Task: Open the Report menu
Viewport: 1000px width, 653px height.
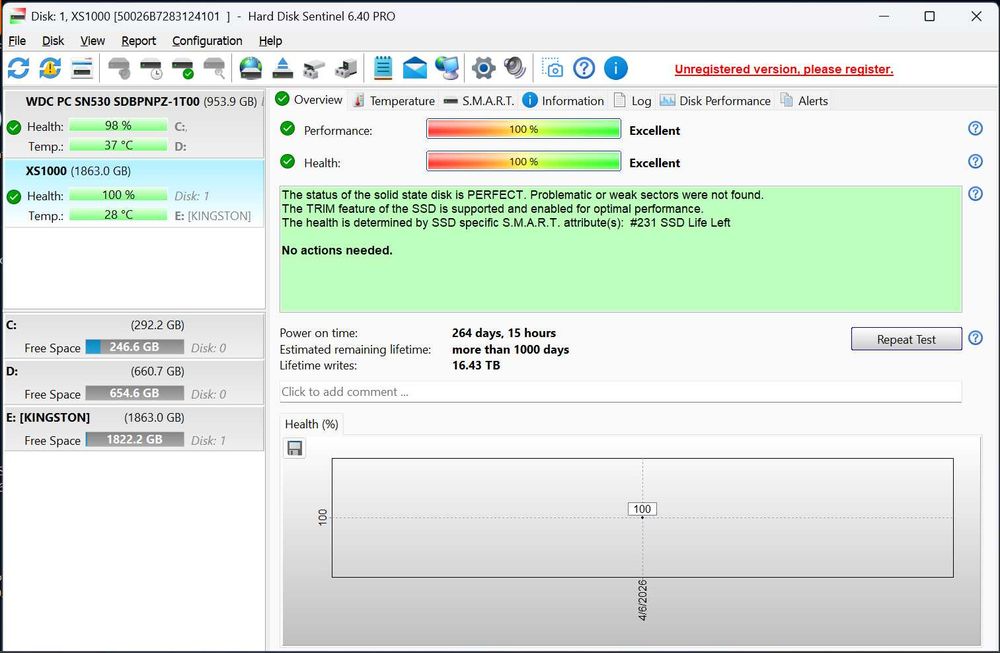Action: click(138, 41)
